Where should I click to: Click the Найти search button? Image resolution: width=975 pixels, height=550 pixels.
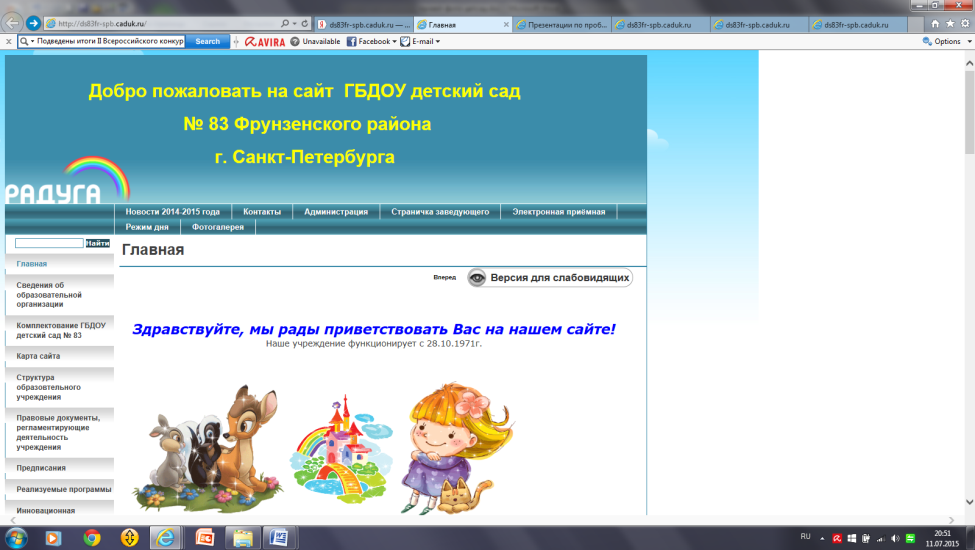pyautogui.click(x=98, y=243)
